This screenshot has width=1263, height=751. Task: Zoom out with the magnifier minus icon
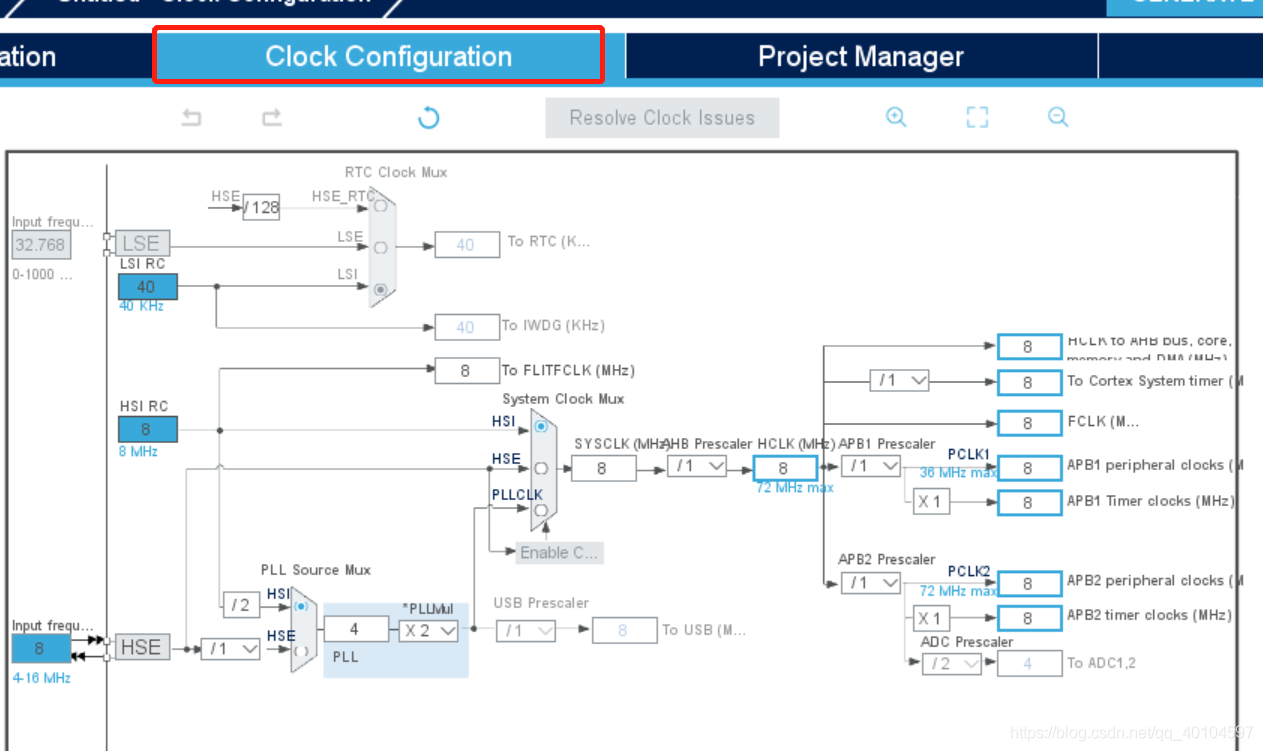click(1058, 117)
